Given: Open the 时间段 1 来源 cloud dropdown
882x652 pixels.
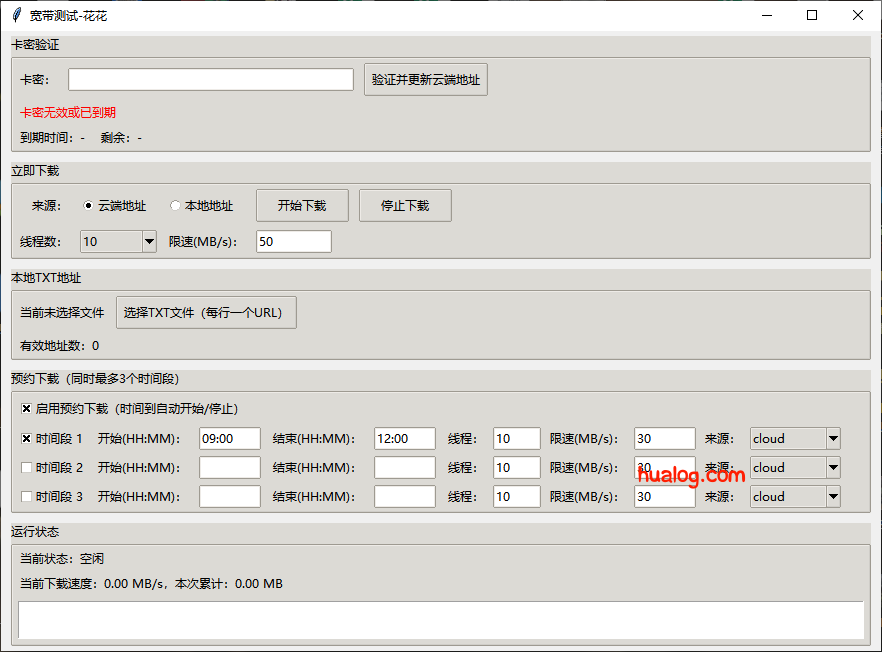Looking at the screenshot, I should (x=833, y=437).
